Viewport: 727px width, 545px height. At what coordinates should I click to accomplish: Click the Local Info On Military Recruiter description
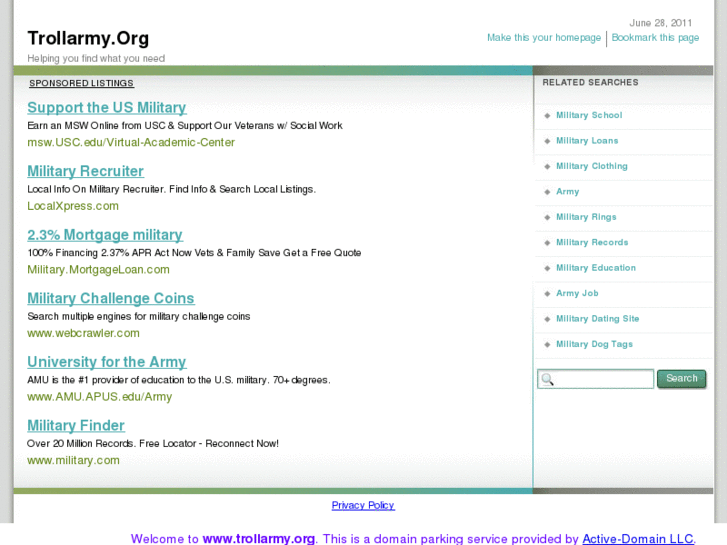tap(171, 189)
